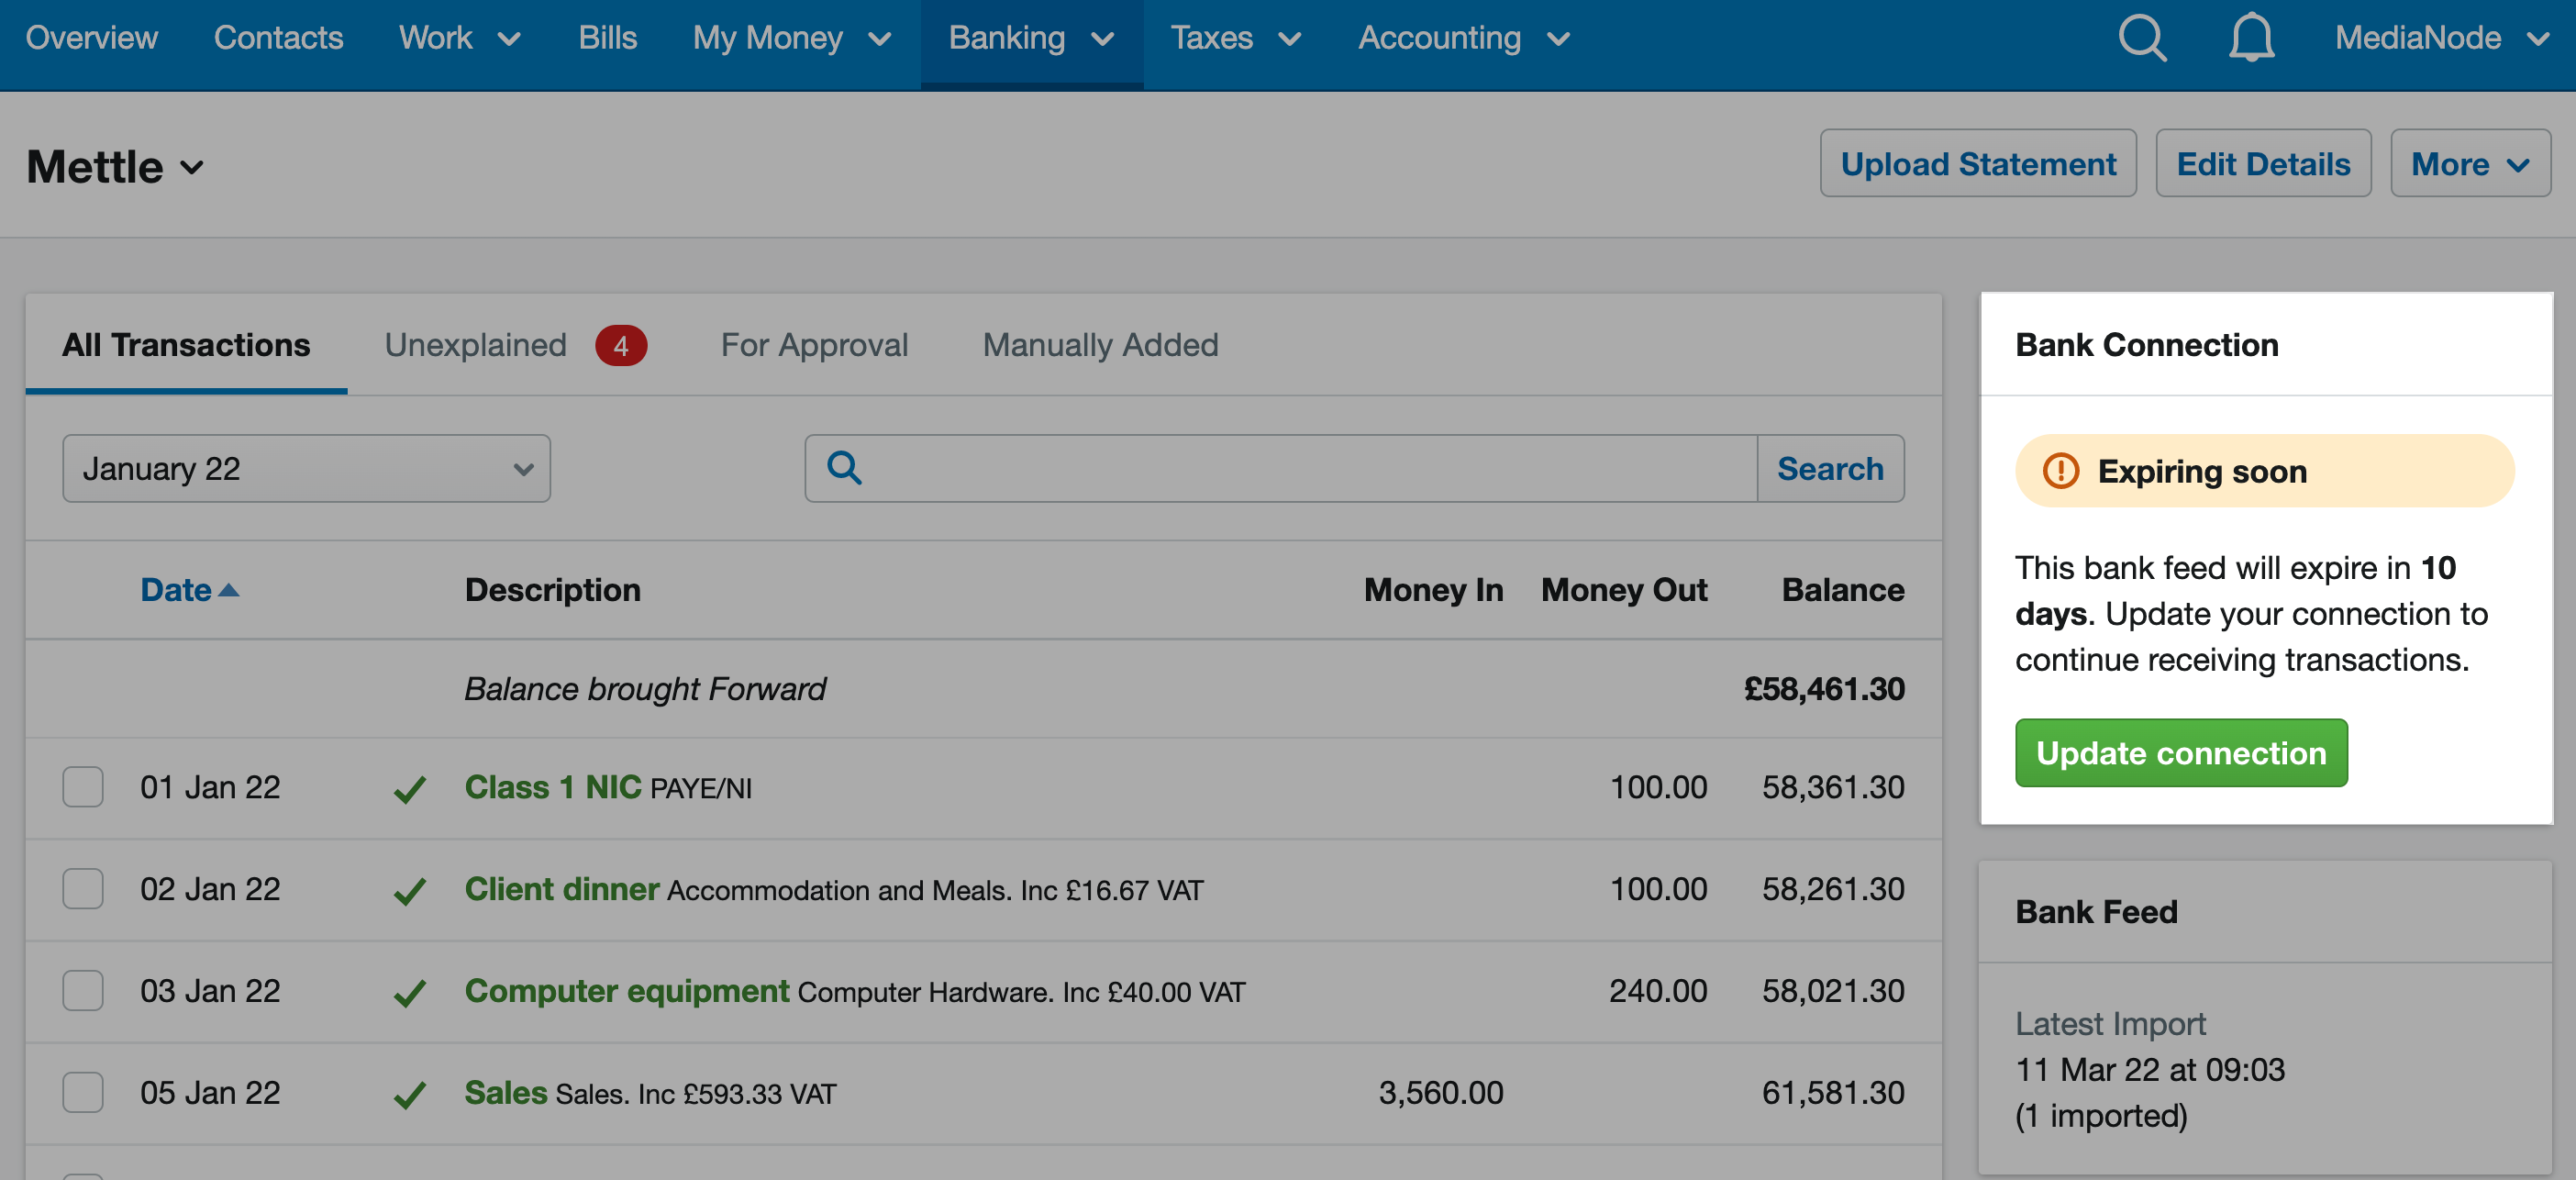Go to Contacts in the top navigation
The height and width of the screenshot is (1180, 2576).
[x=278, y=38]
